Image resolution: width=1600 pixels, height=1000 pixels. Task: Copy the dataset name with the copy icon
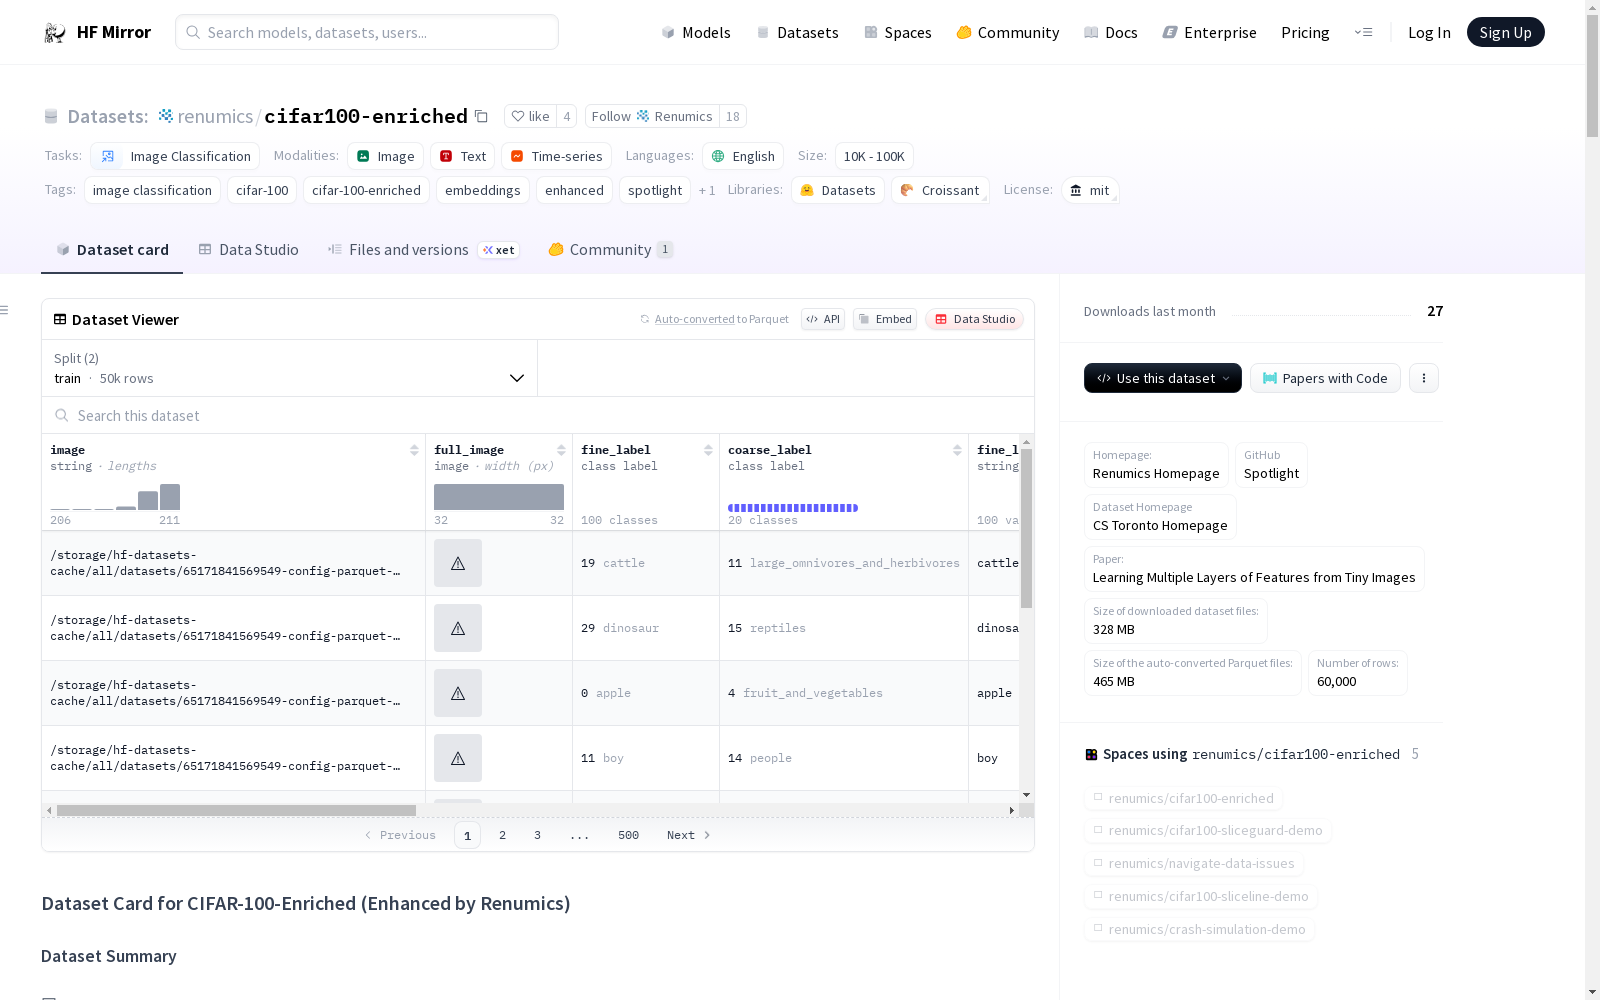[481, 116]
